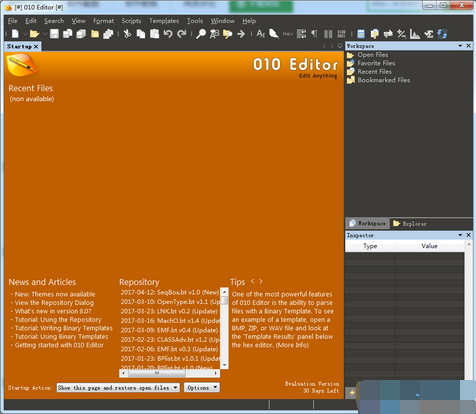Click the Find magnifier icon

[x=201, y=34]
